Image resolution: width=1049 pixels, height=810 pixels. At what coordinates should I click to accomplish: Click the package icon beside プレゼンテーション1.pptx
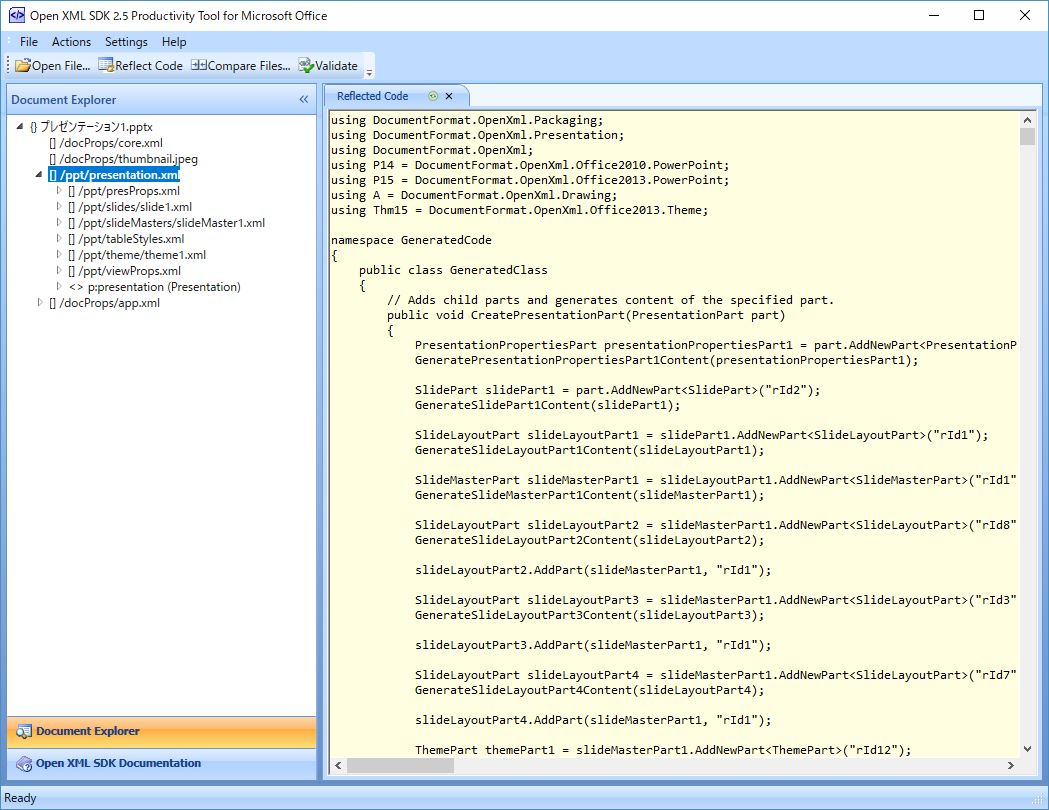pyautogui.click(x=33, y=127)
